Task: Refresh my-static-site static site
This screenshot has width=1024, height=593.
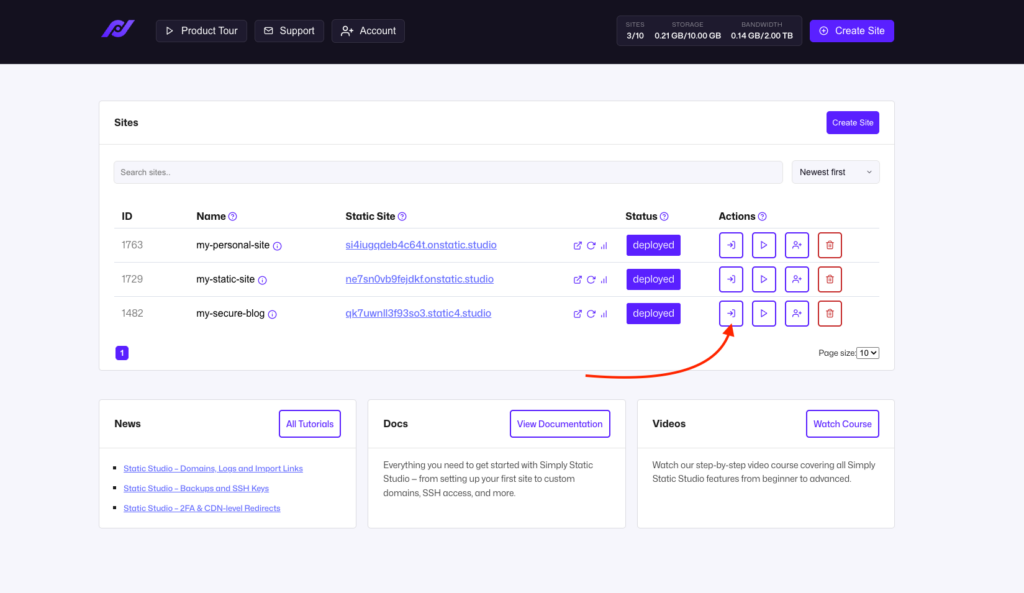Action: [591, 280]
